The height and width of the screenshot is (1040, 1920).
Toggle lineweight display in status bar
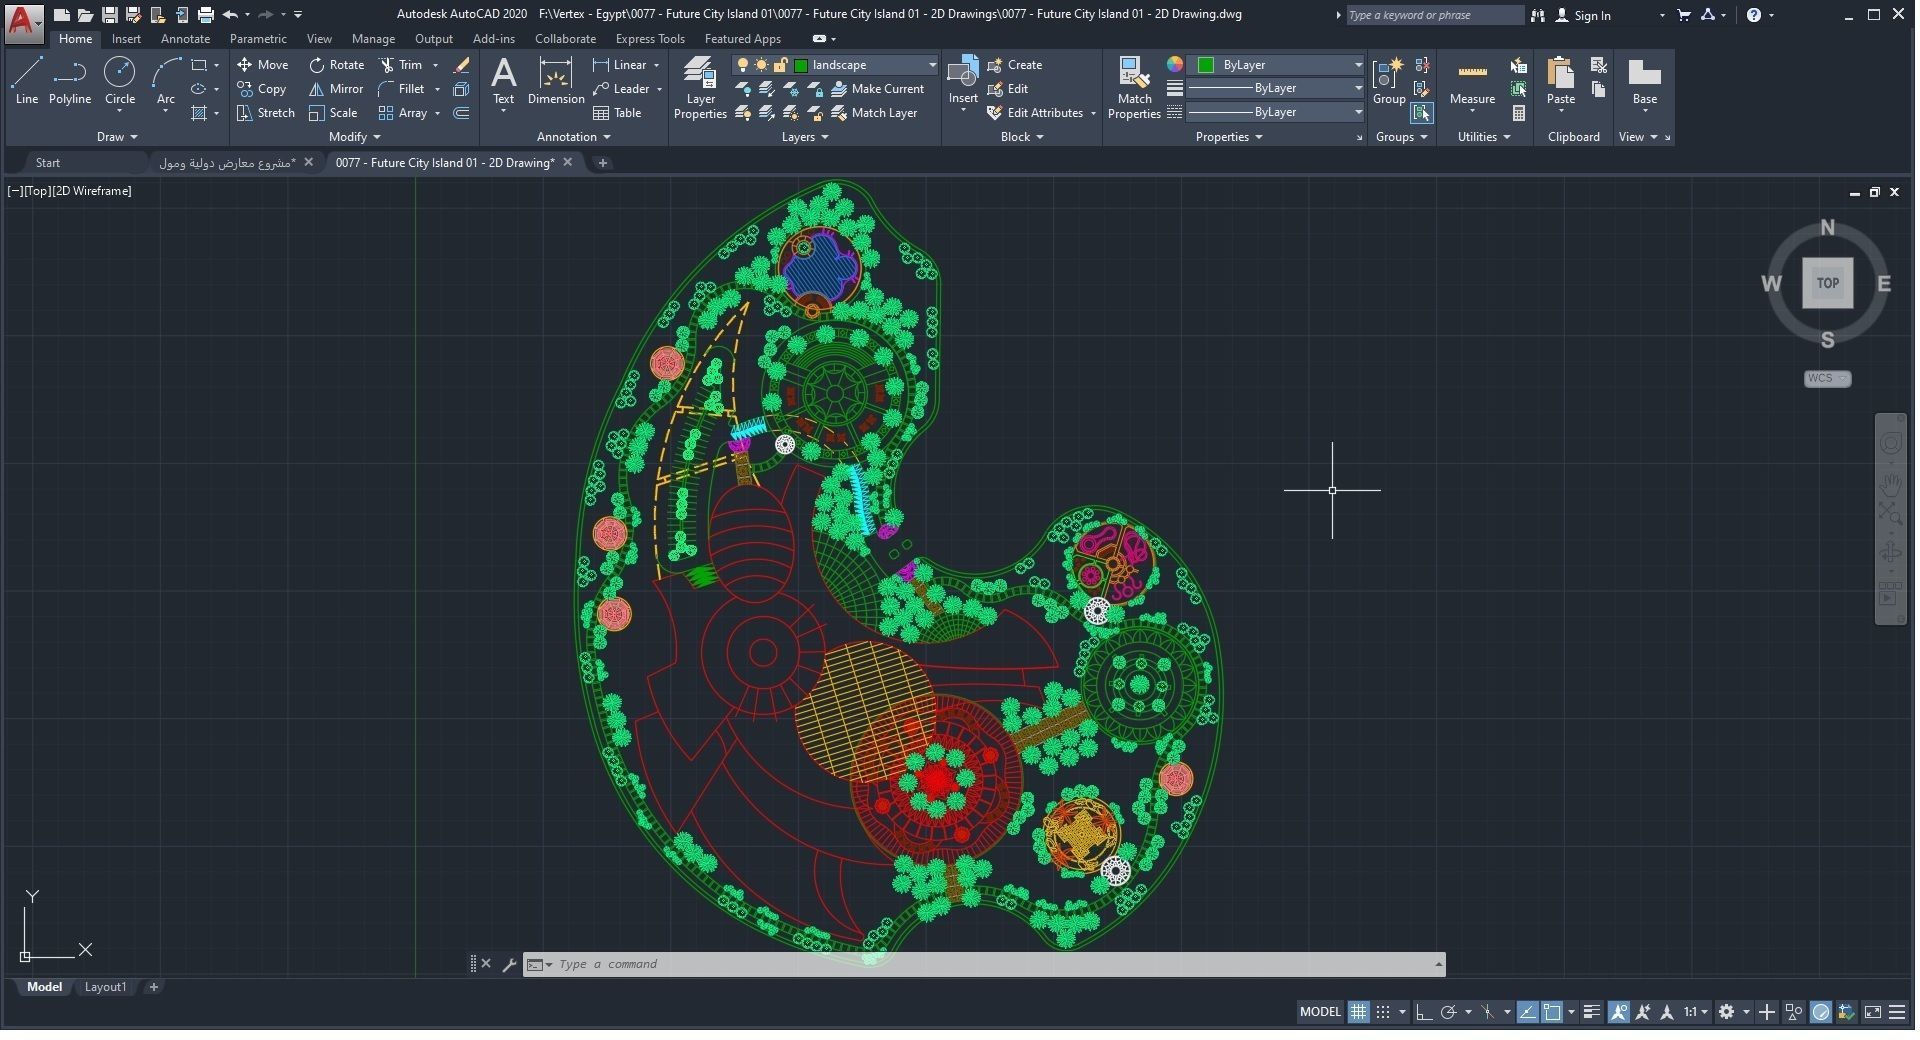1592,1012
